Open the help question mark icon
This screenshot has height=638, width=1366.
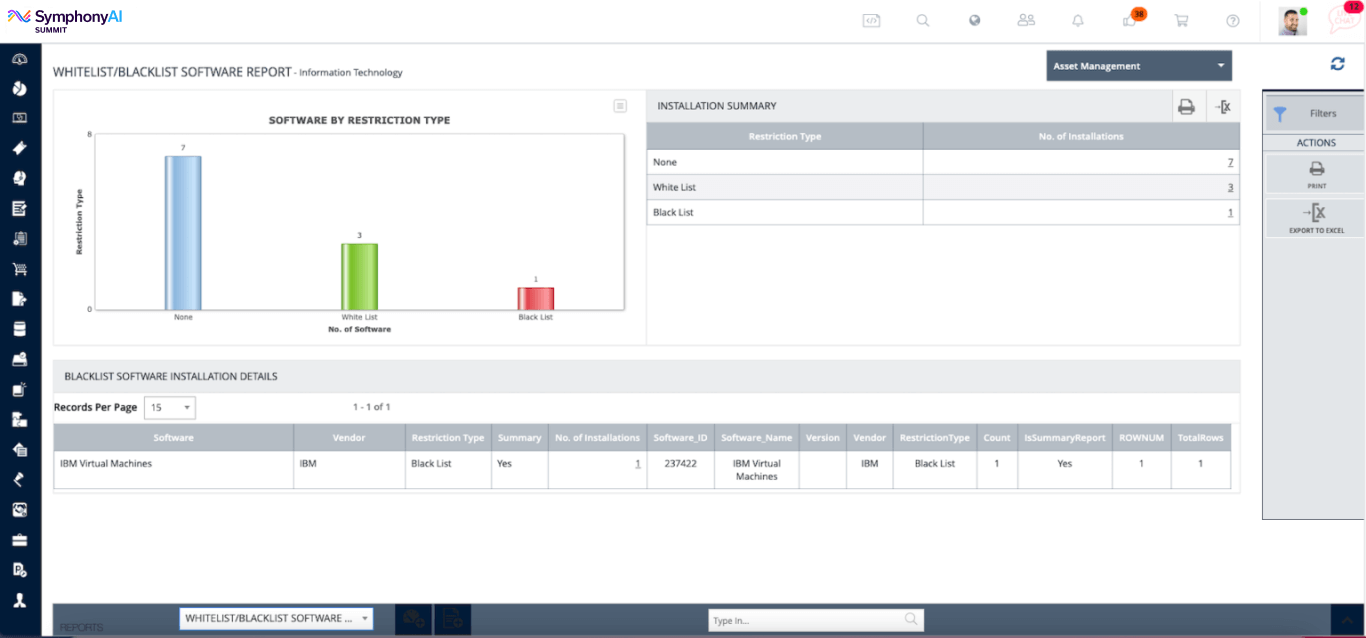click(1233, 20)
